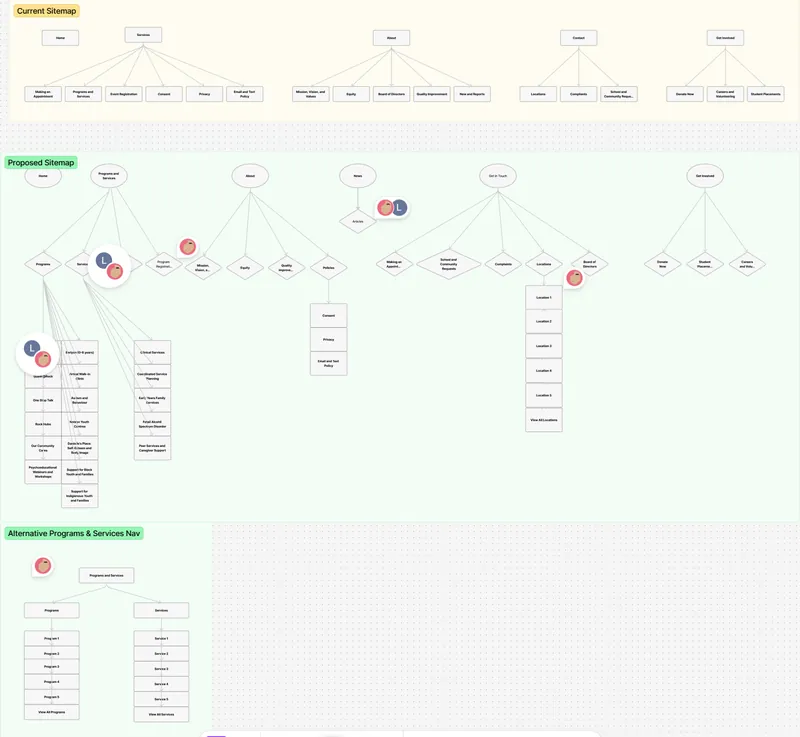Select Donate Now box in Current Sitemap
Screen dimensions: 800x737
(x=685, y=94)
